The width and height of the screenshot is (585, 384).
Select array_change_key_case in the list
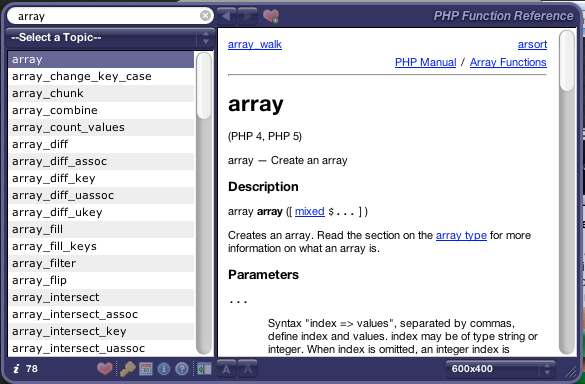pyautogui.click(x=101, y=76)
